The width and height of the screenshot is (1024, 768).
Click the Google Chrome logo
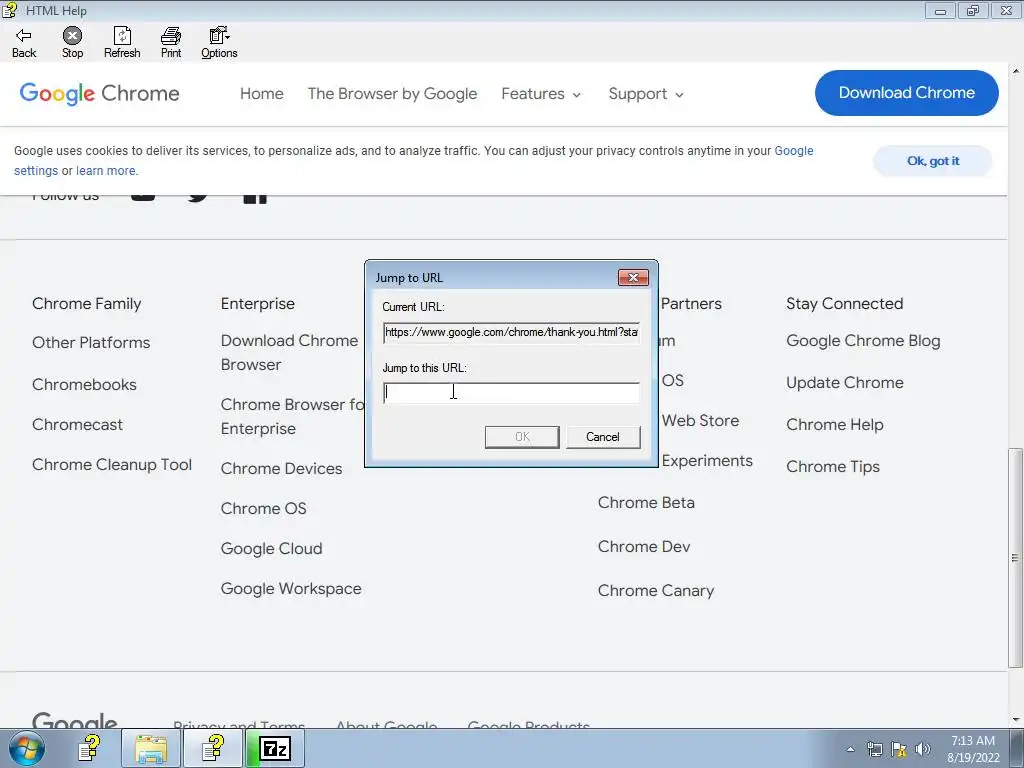pos(99,93)
